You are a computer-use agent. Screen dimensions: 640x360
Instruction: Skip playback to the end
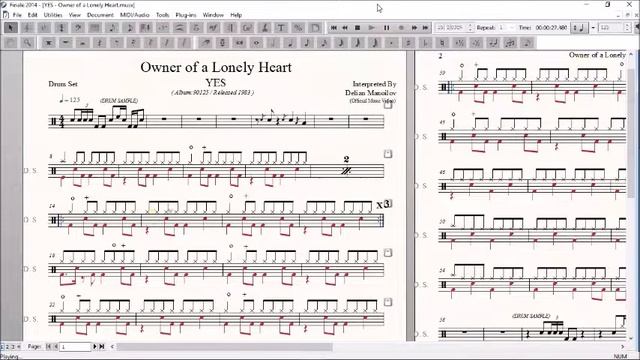pos(425,28)
